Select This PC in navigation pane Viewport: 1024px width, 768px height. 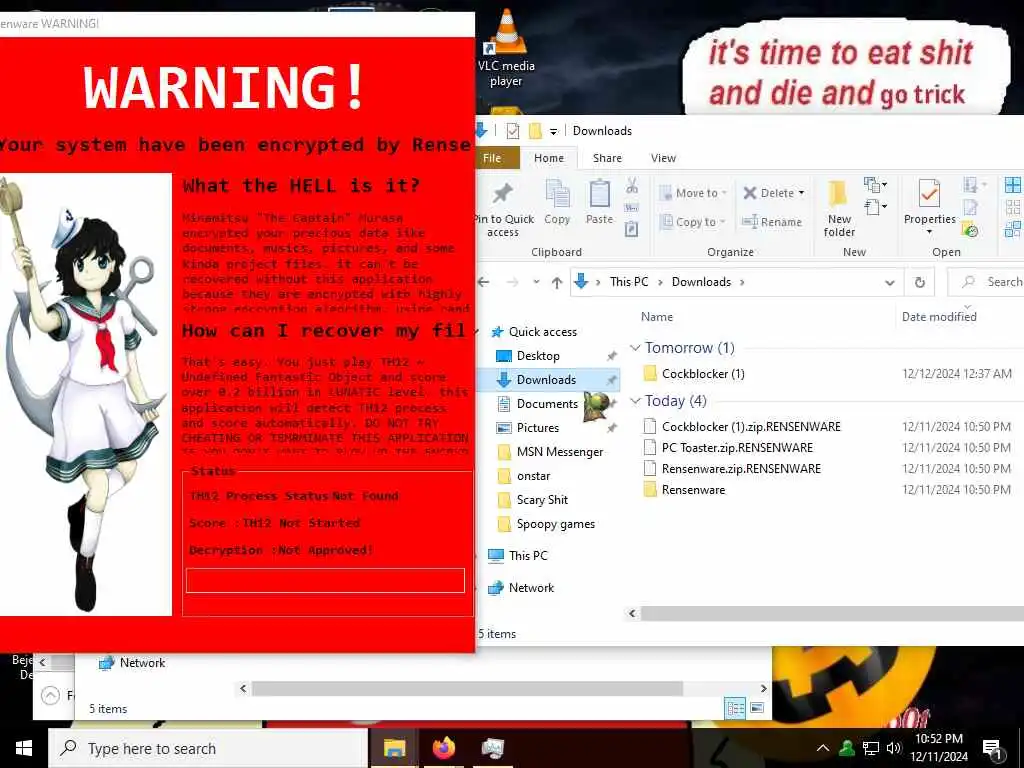pos(528,556)
